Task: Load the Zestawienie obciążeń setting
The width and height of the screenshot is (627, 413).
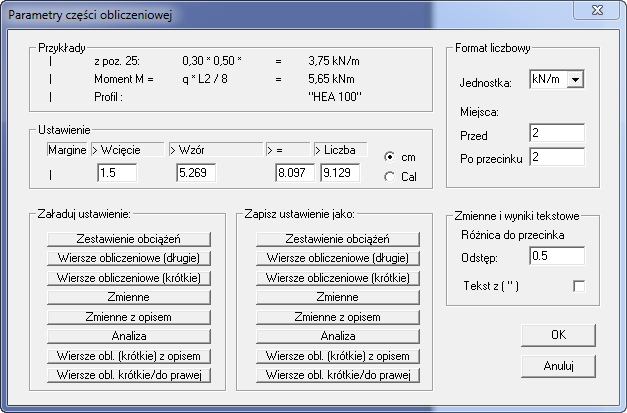Action: point(128,238)
